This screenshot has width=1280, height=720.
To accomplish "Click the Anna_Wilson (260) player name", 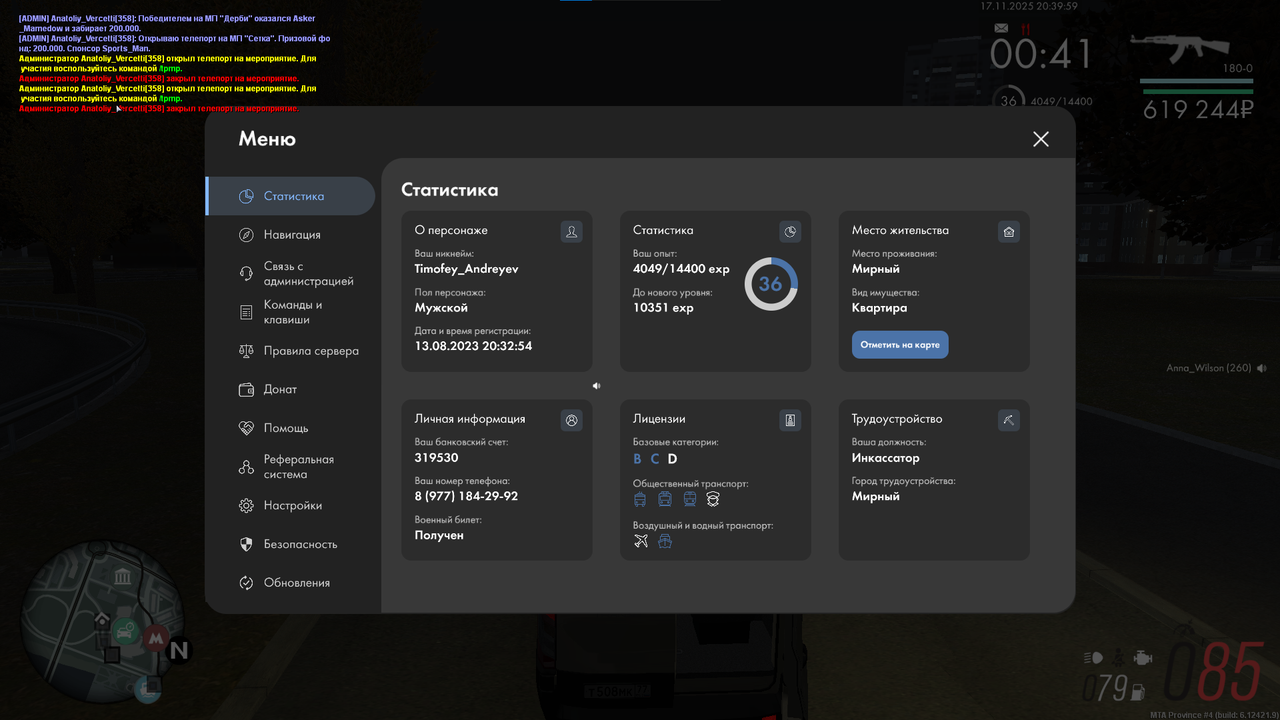I will pyautogui.click(x=1209, y=368).
